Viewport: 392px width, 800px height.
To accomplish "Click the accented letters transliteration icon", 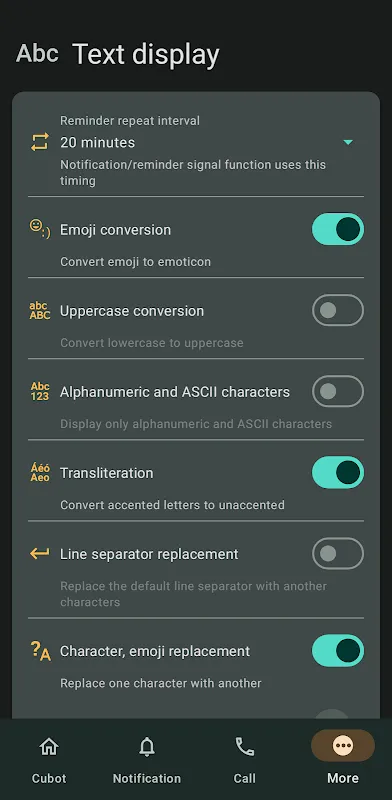I will click(40, 472).
